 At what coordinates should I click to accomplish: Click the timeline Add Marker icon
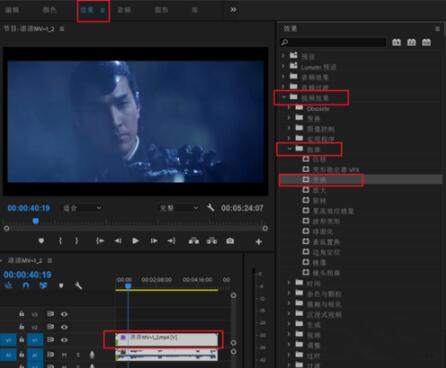(61, 286)
